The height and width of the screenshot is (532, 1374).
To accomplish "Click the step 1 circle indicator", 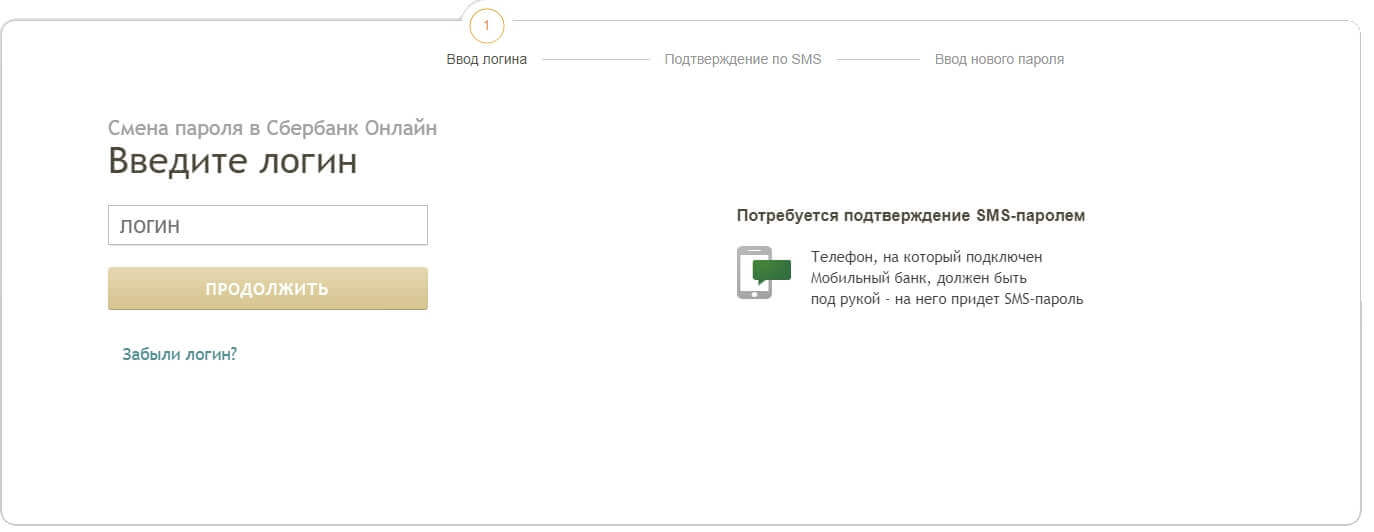I will 486,25.
